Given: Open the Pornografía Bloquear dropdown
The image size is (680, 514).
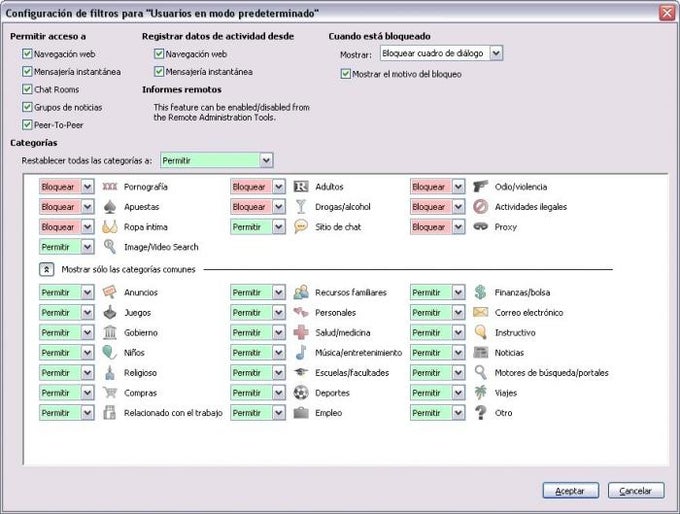Looking at the screenshot, I should click(x=67, y=187).
